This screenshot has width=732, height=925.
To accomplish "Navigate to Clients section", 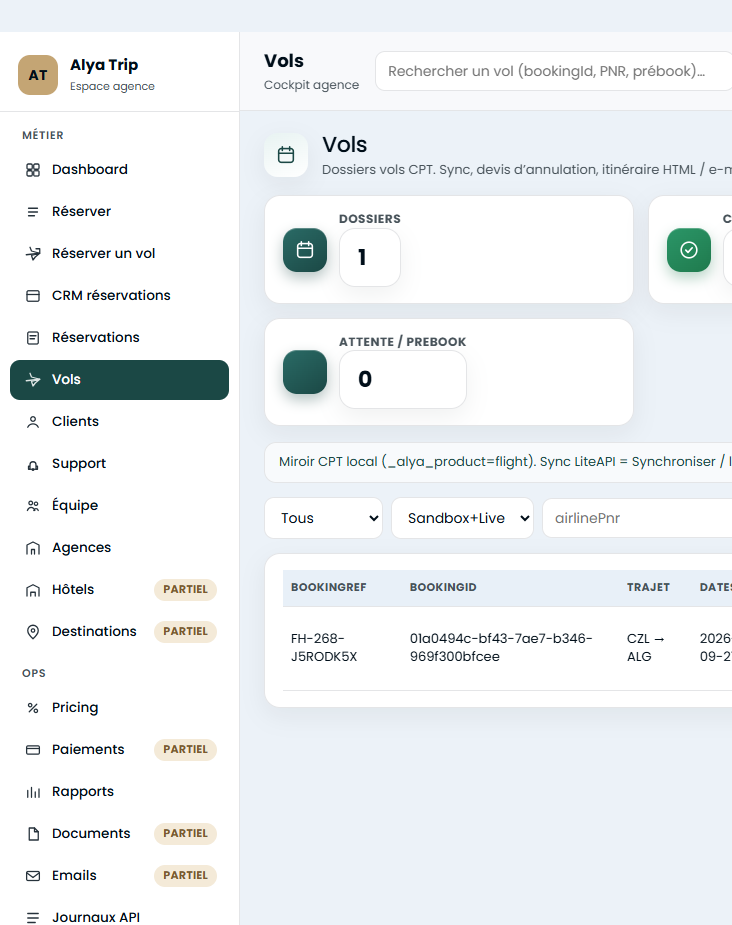I will [x=119, y=422].
